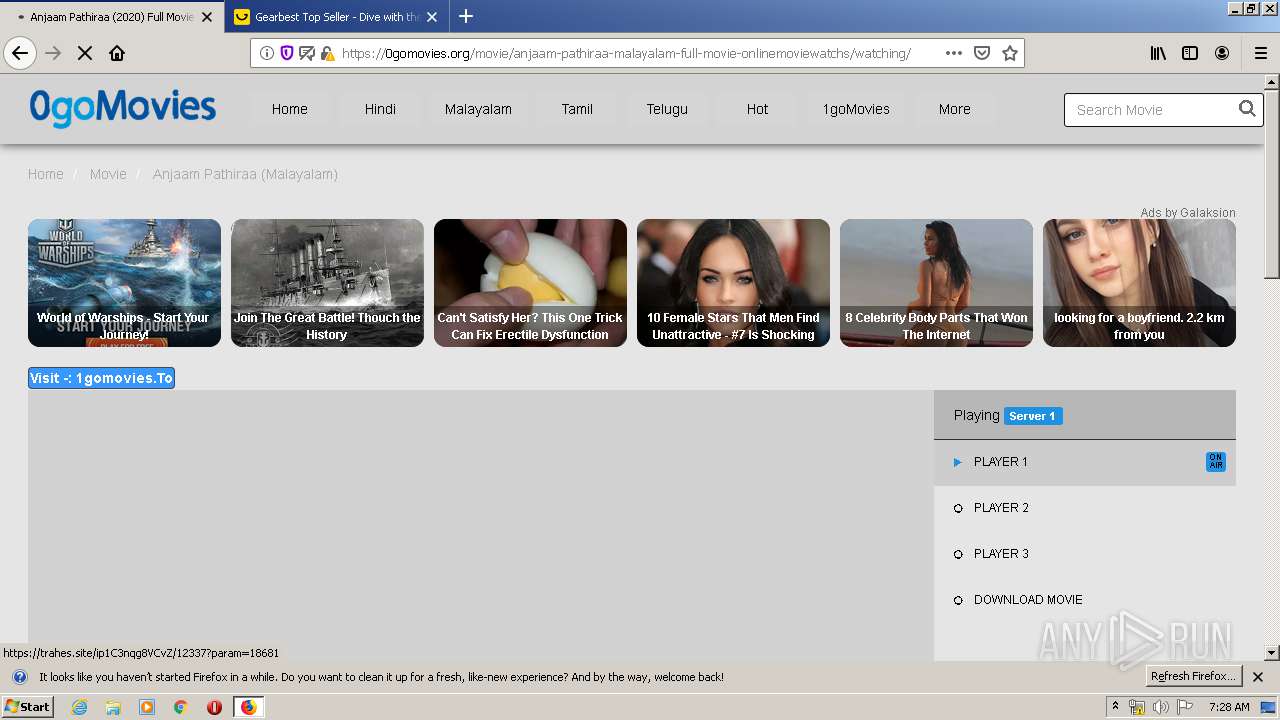Viewport: 1280px width, 720px height.
Task: Click the 0goMovies logo
Action: point(123,108)
